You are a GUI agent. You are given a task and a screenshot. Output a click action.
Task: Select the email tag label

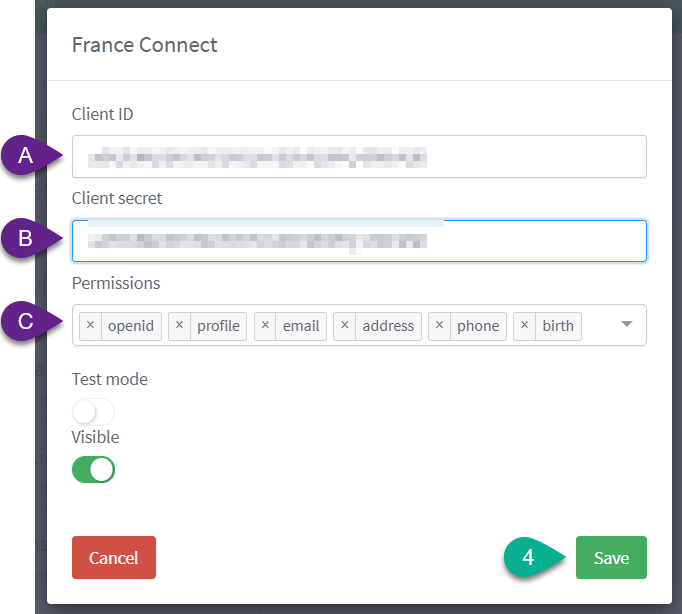[x=301, y=326]
